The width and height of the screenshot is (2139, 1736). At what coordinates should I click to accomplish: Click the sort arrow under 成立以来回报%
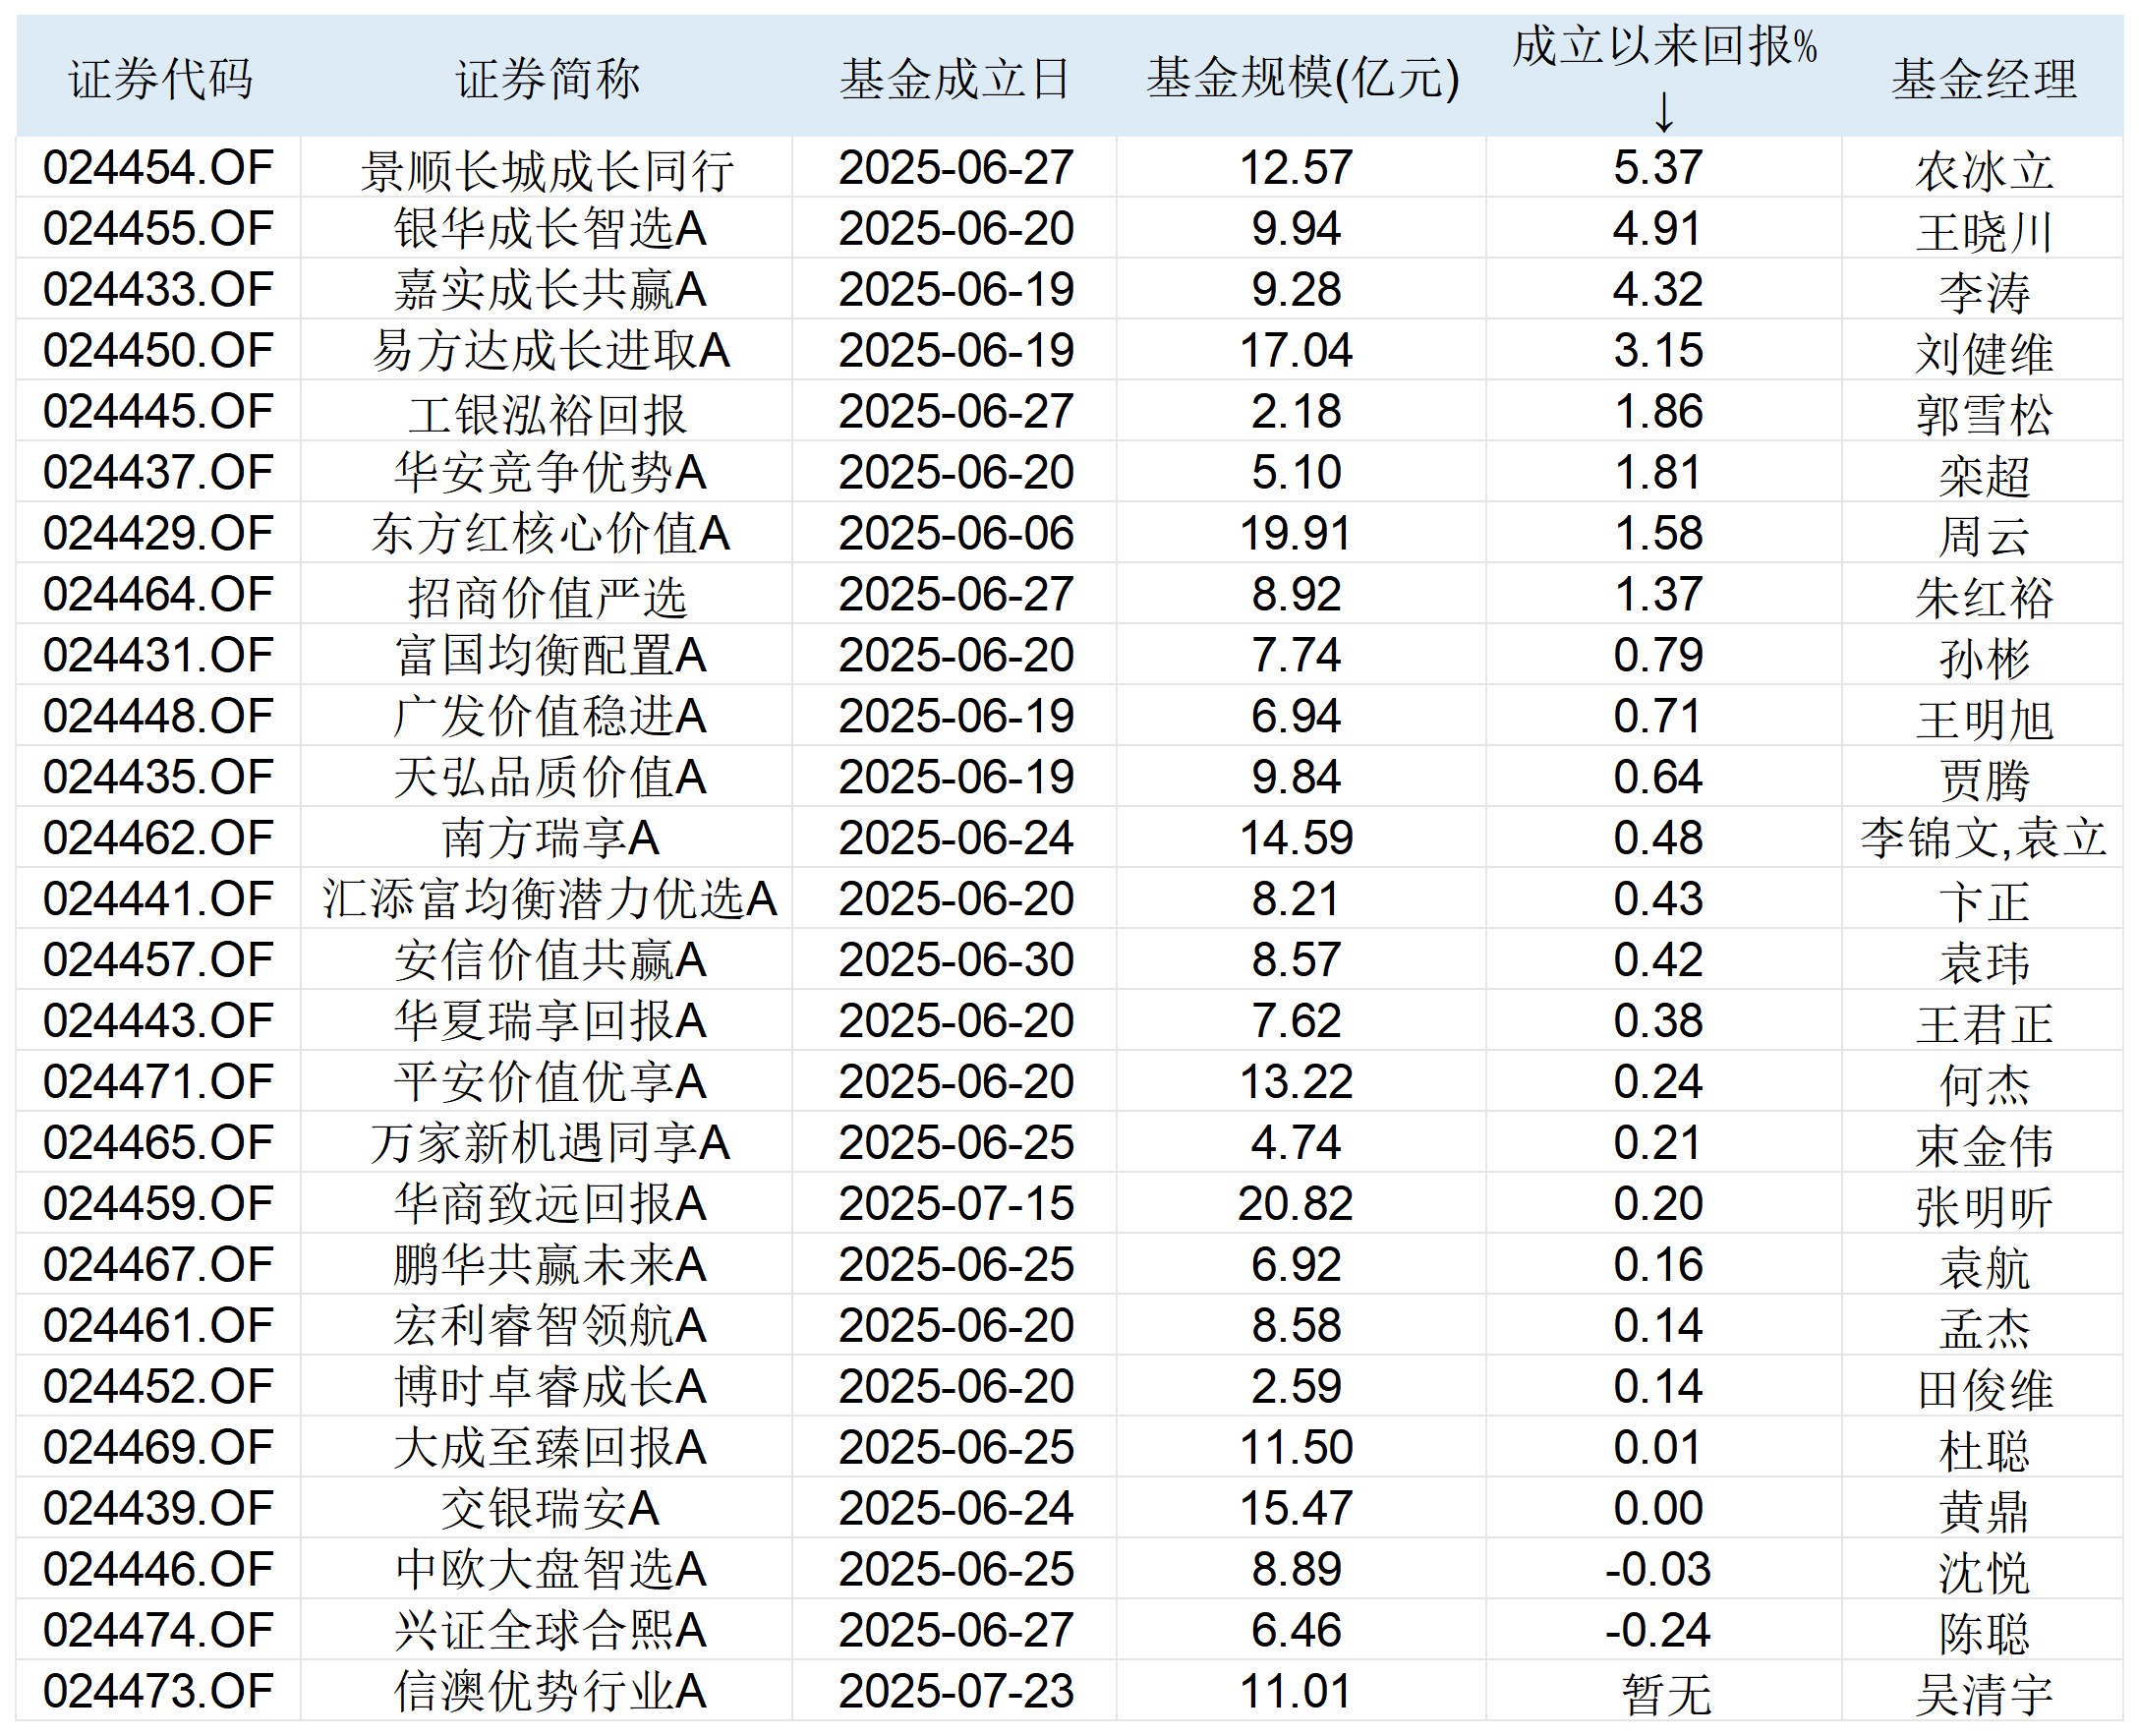click(1663, 112)
